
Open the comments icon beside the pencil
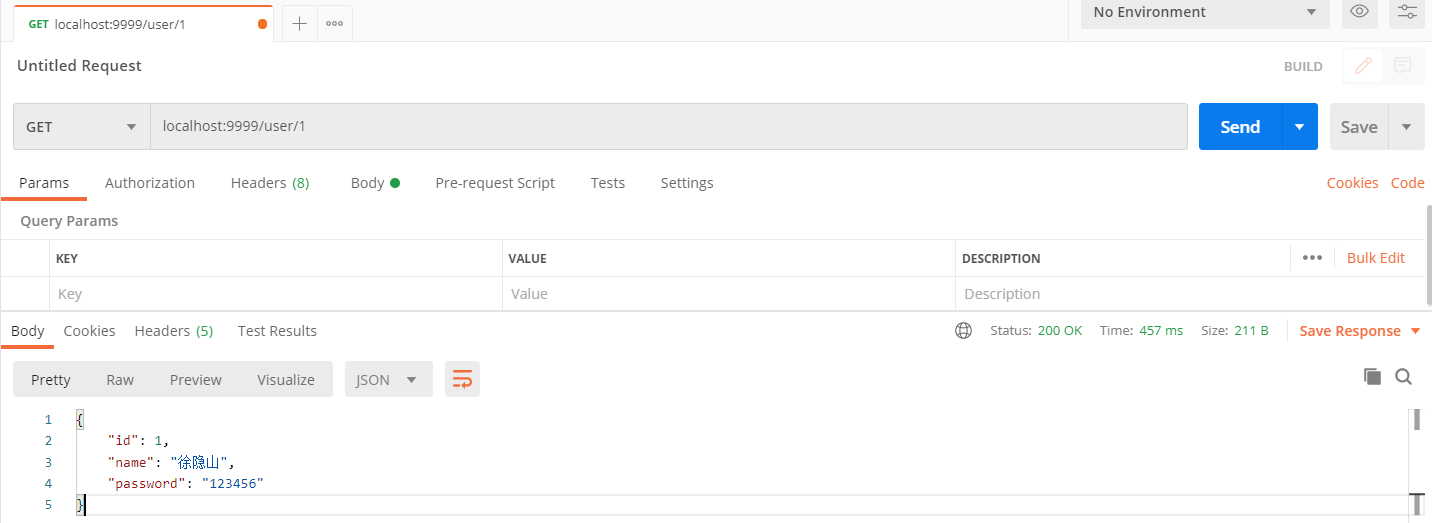click(1403, 66)
